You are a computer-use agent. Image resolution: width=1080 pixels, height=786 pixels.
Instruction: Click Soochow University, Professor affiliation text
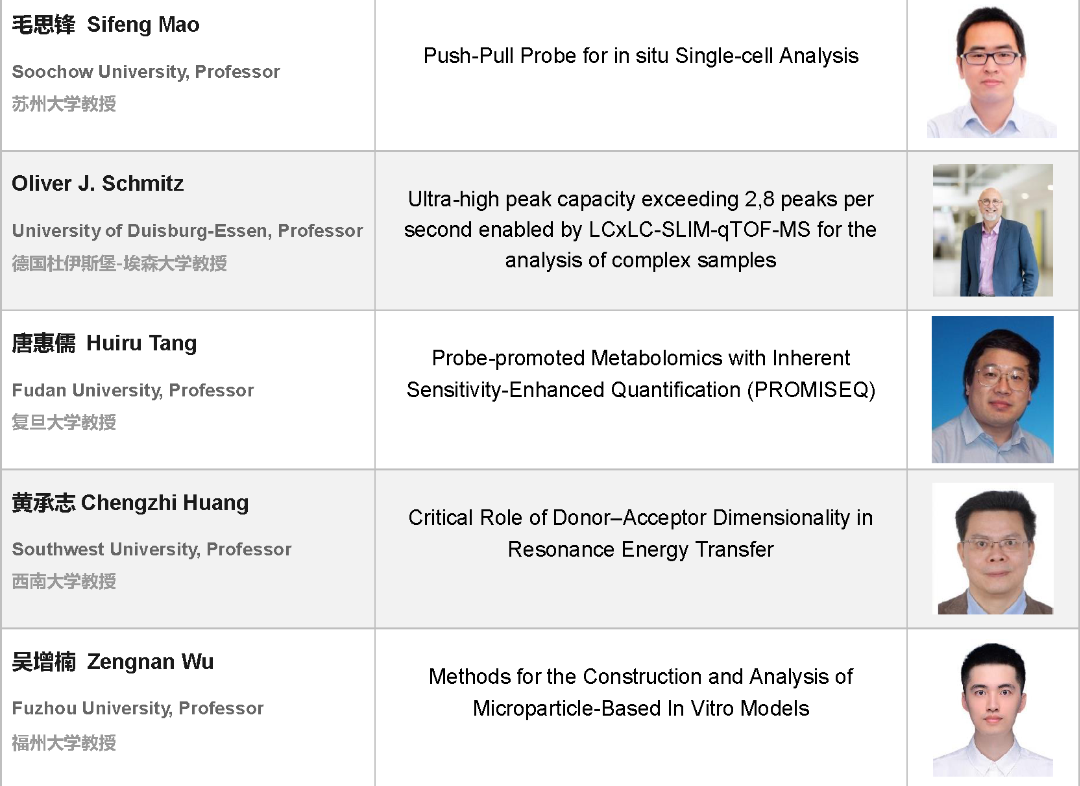point(146,72)
